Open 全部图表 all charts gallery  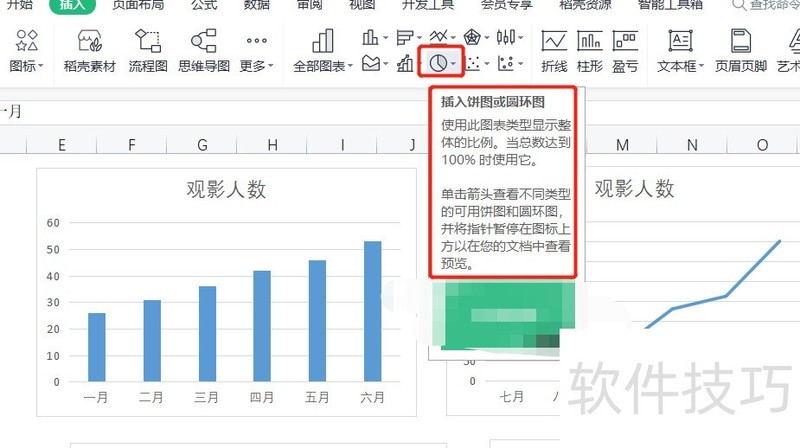322,51
